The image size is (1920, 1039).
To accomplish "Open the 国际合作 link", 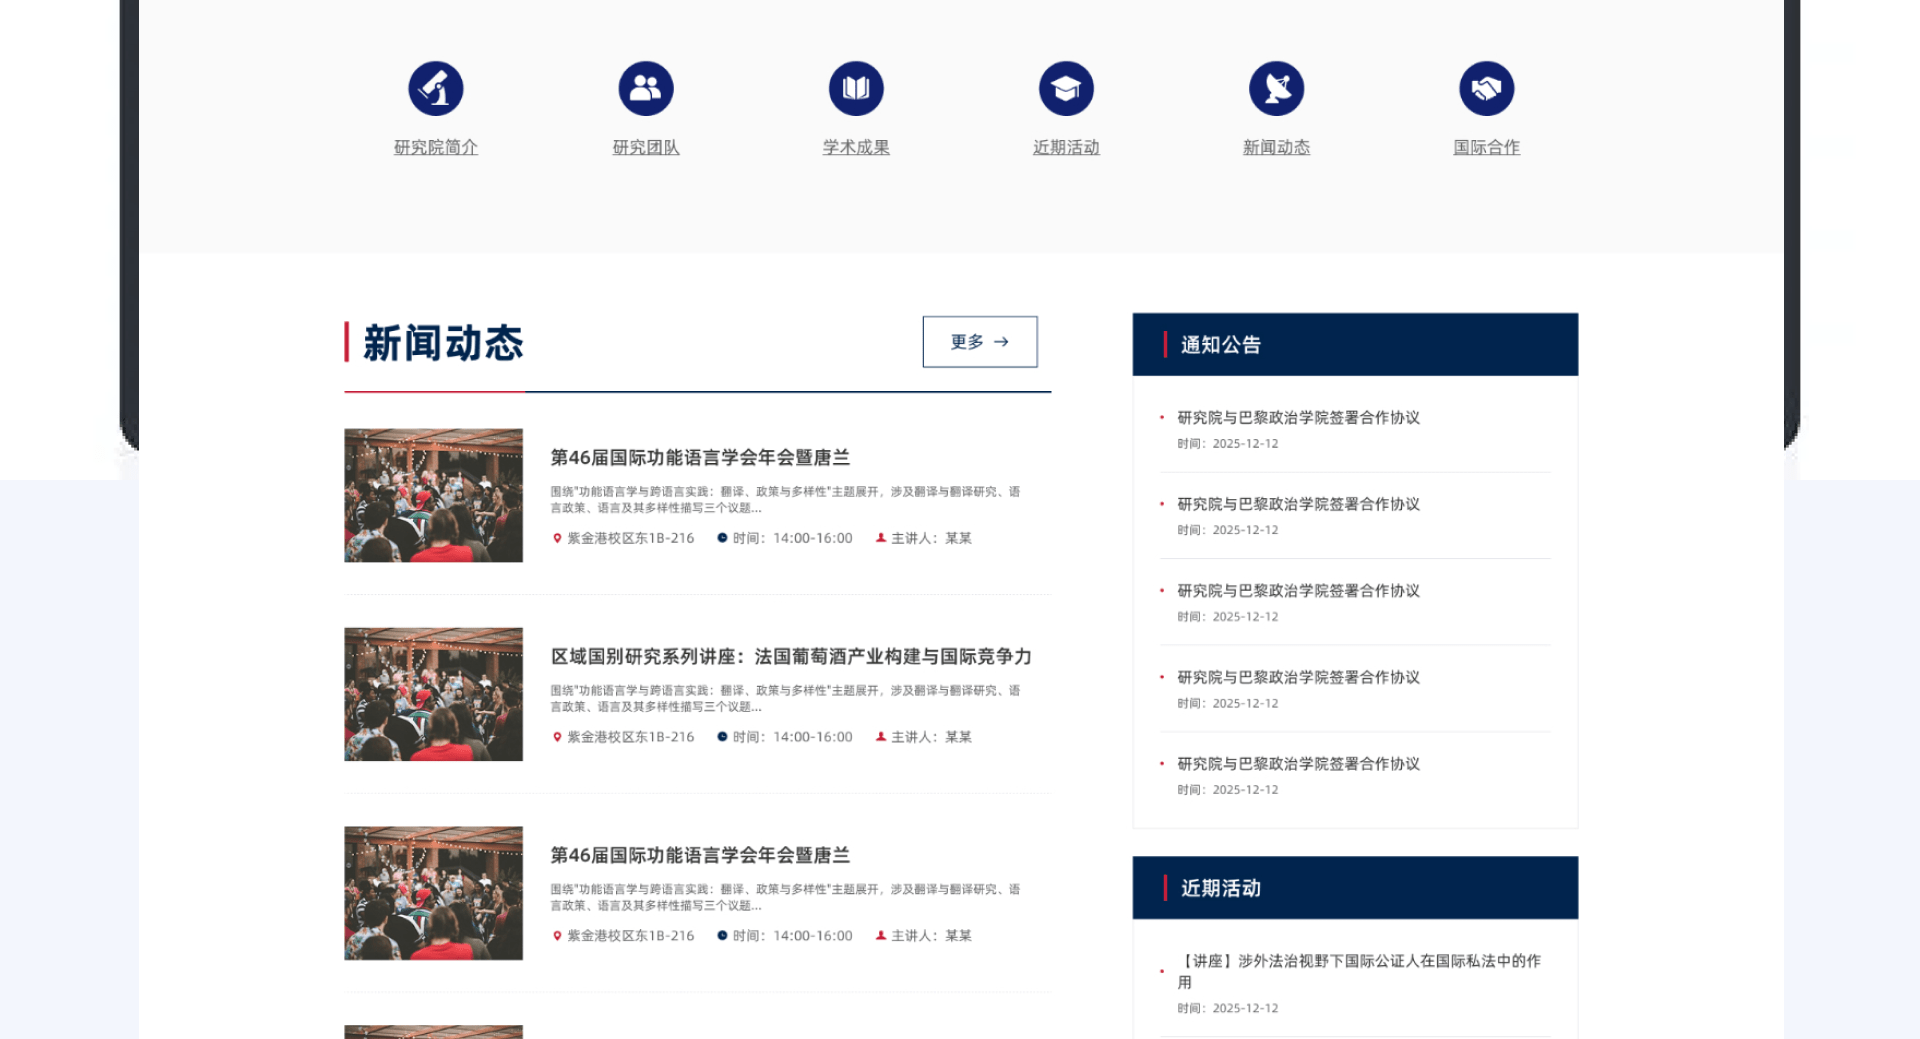I will click(1486, 147).
